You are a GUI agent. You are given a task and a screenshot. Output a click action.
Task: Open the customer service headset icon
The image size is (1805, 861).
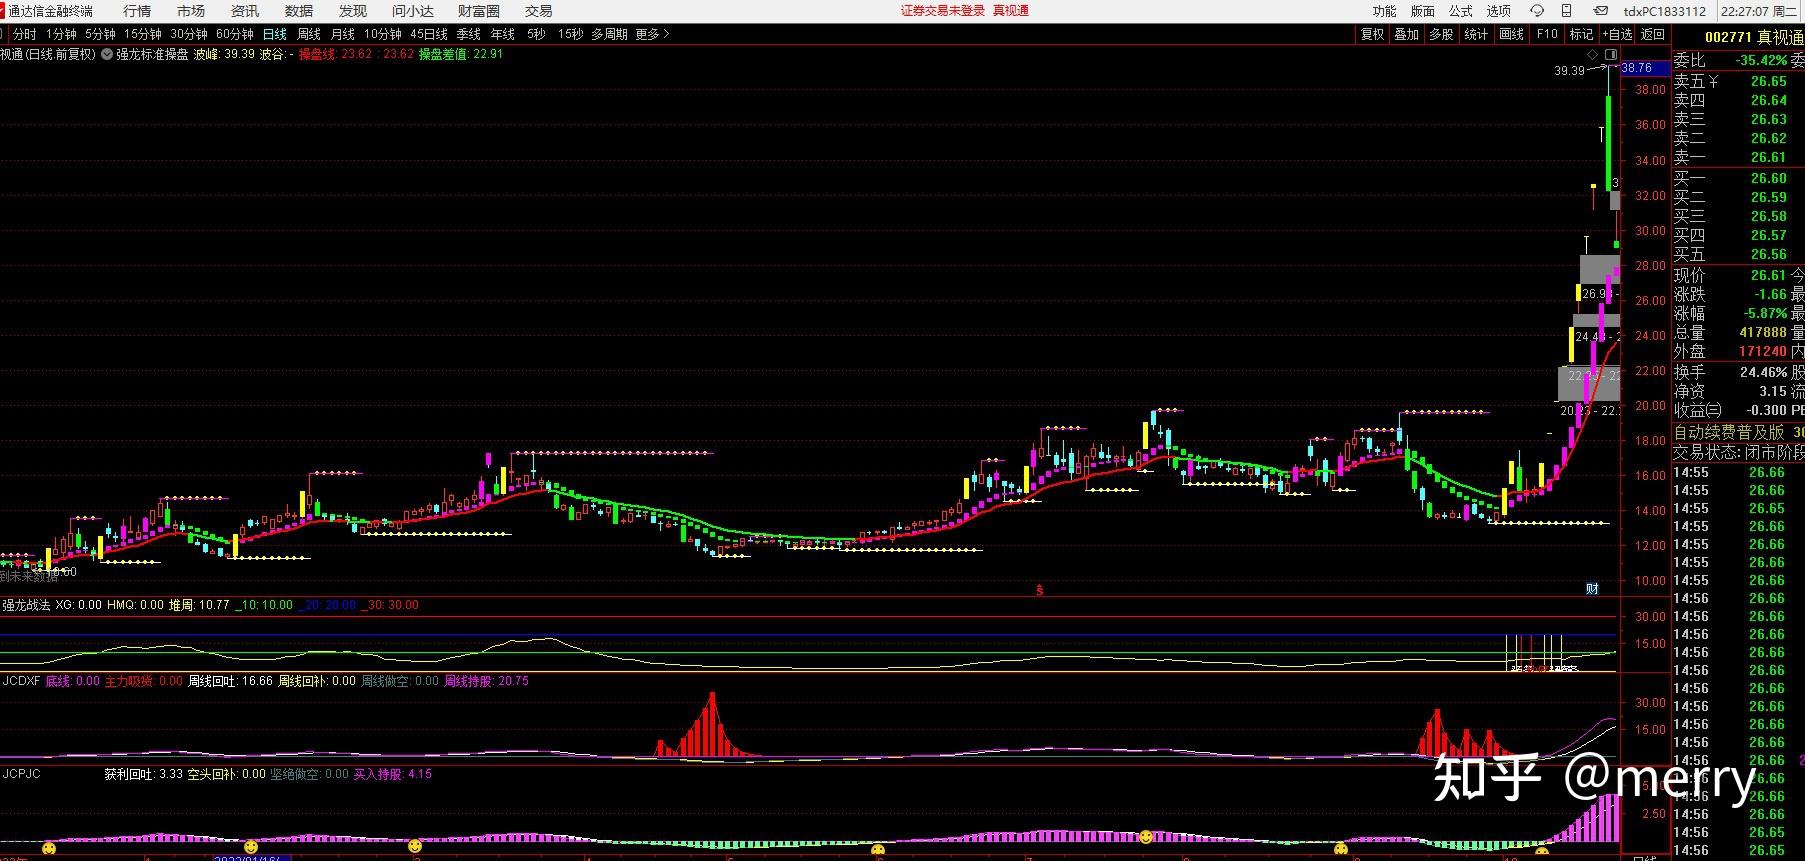1537,11
